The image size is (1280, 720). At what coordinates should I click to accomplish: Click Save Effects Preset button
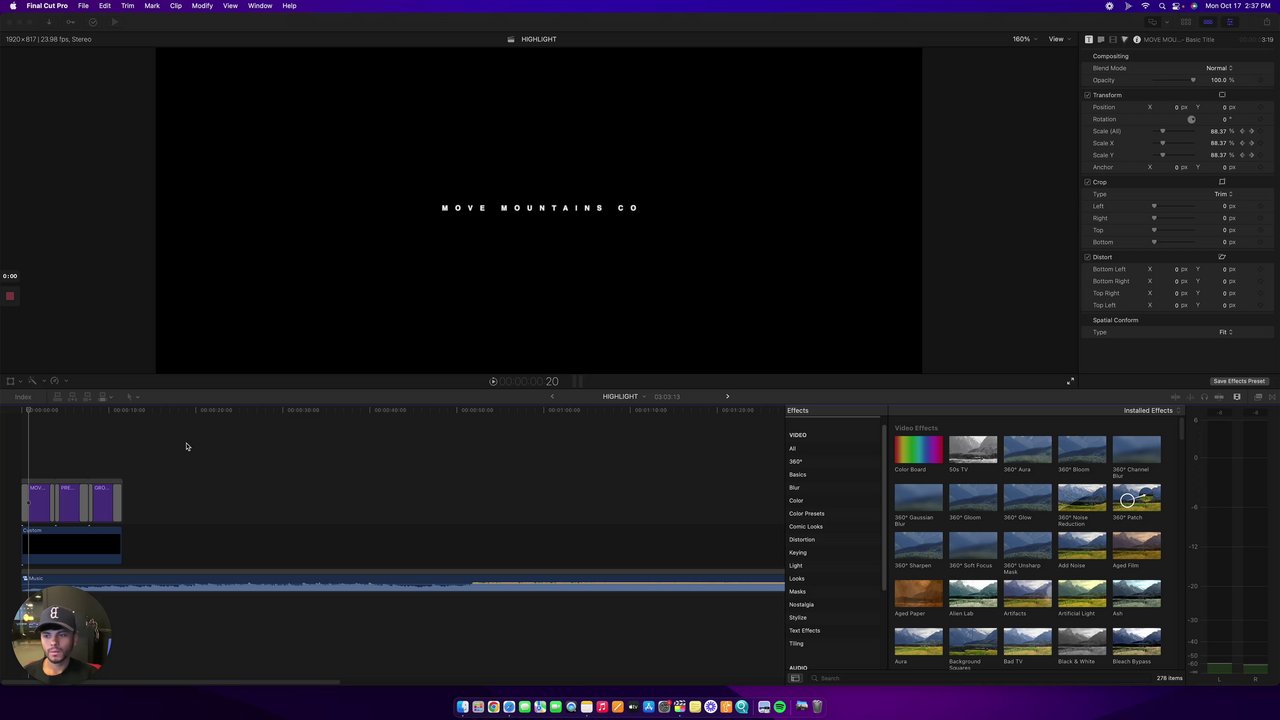pyautogui.click(x=1239, y=381)
